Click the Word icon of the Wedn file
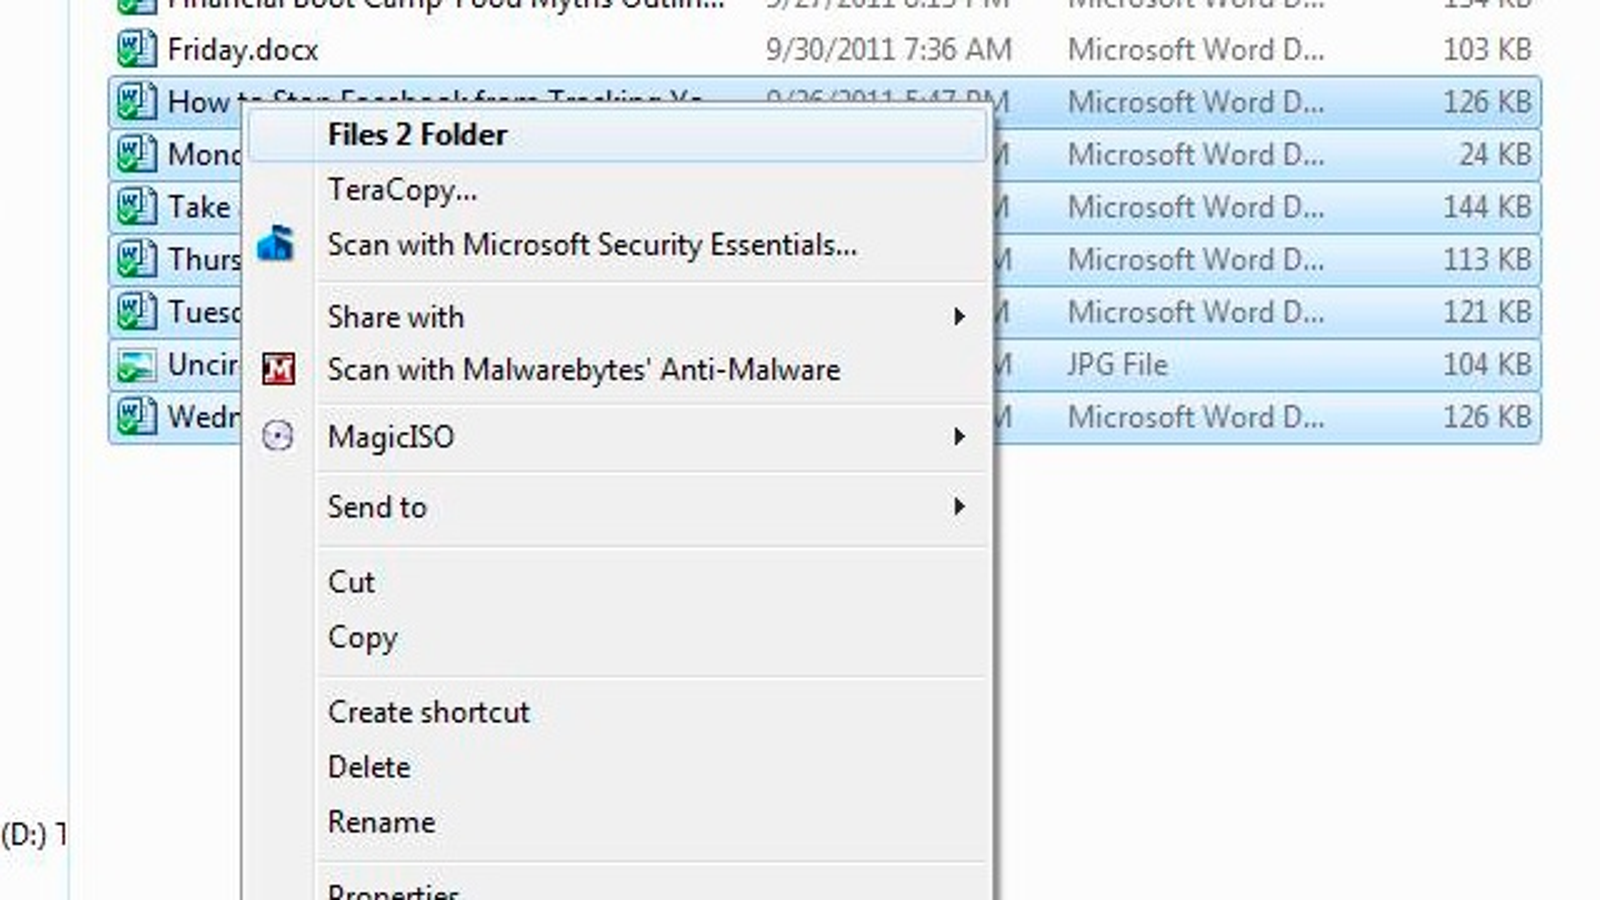Screen dimensions: 1600x900 pyautogui.click(x=136, y=416)
